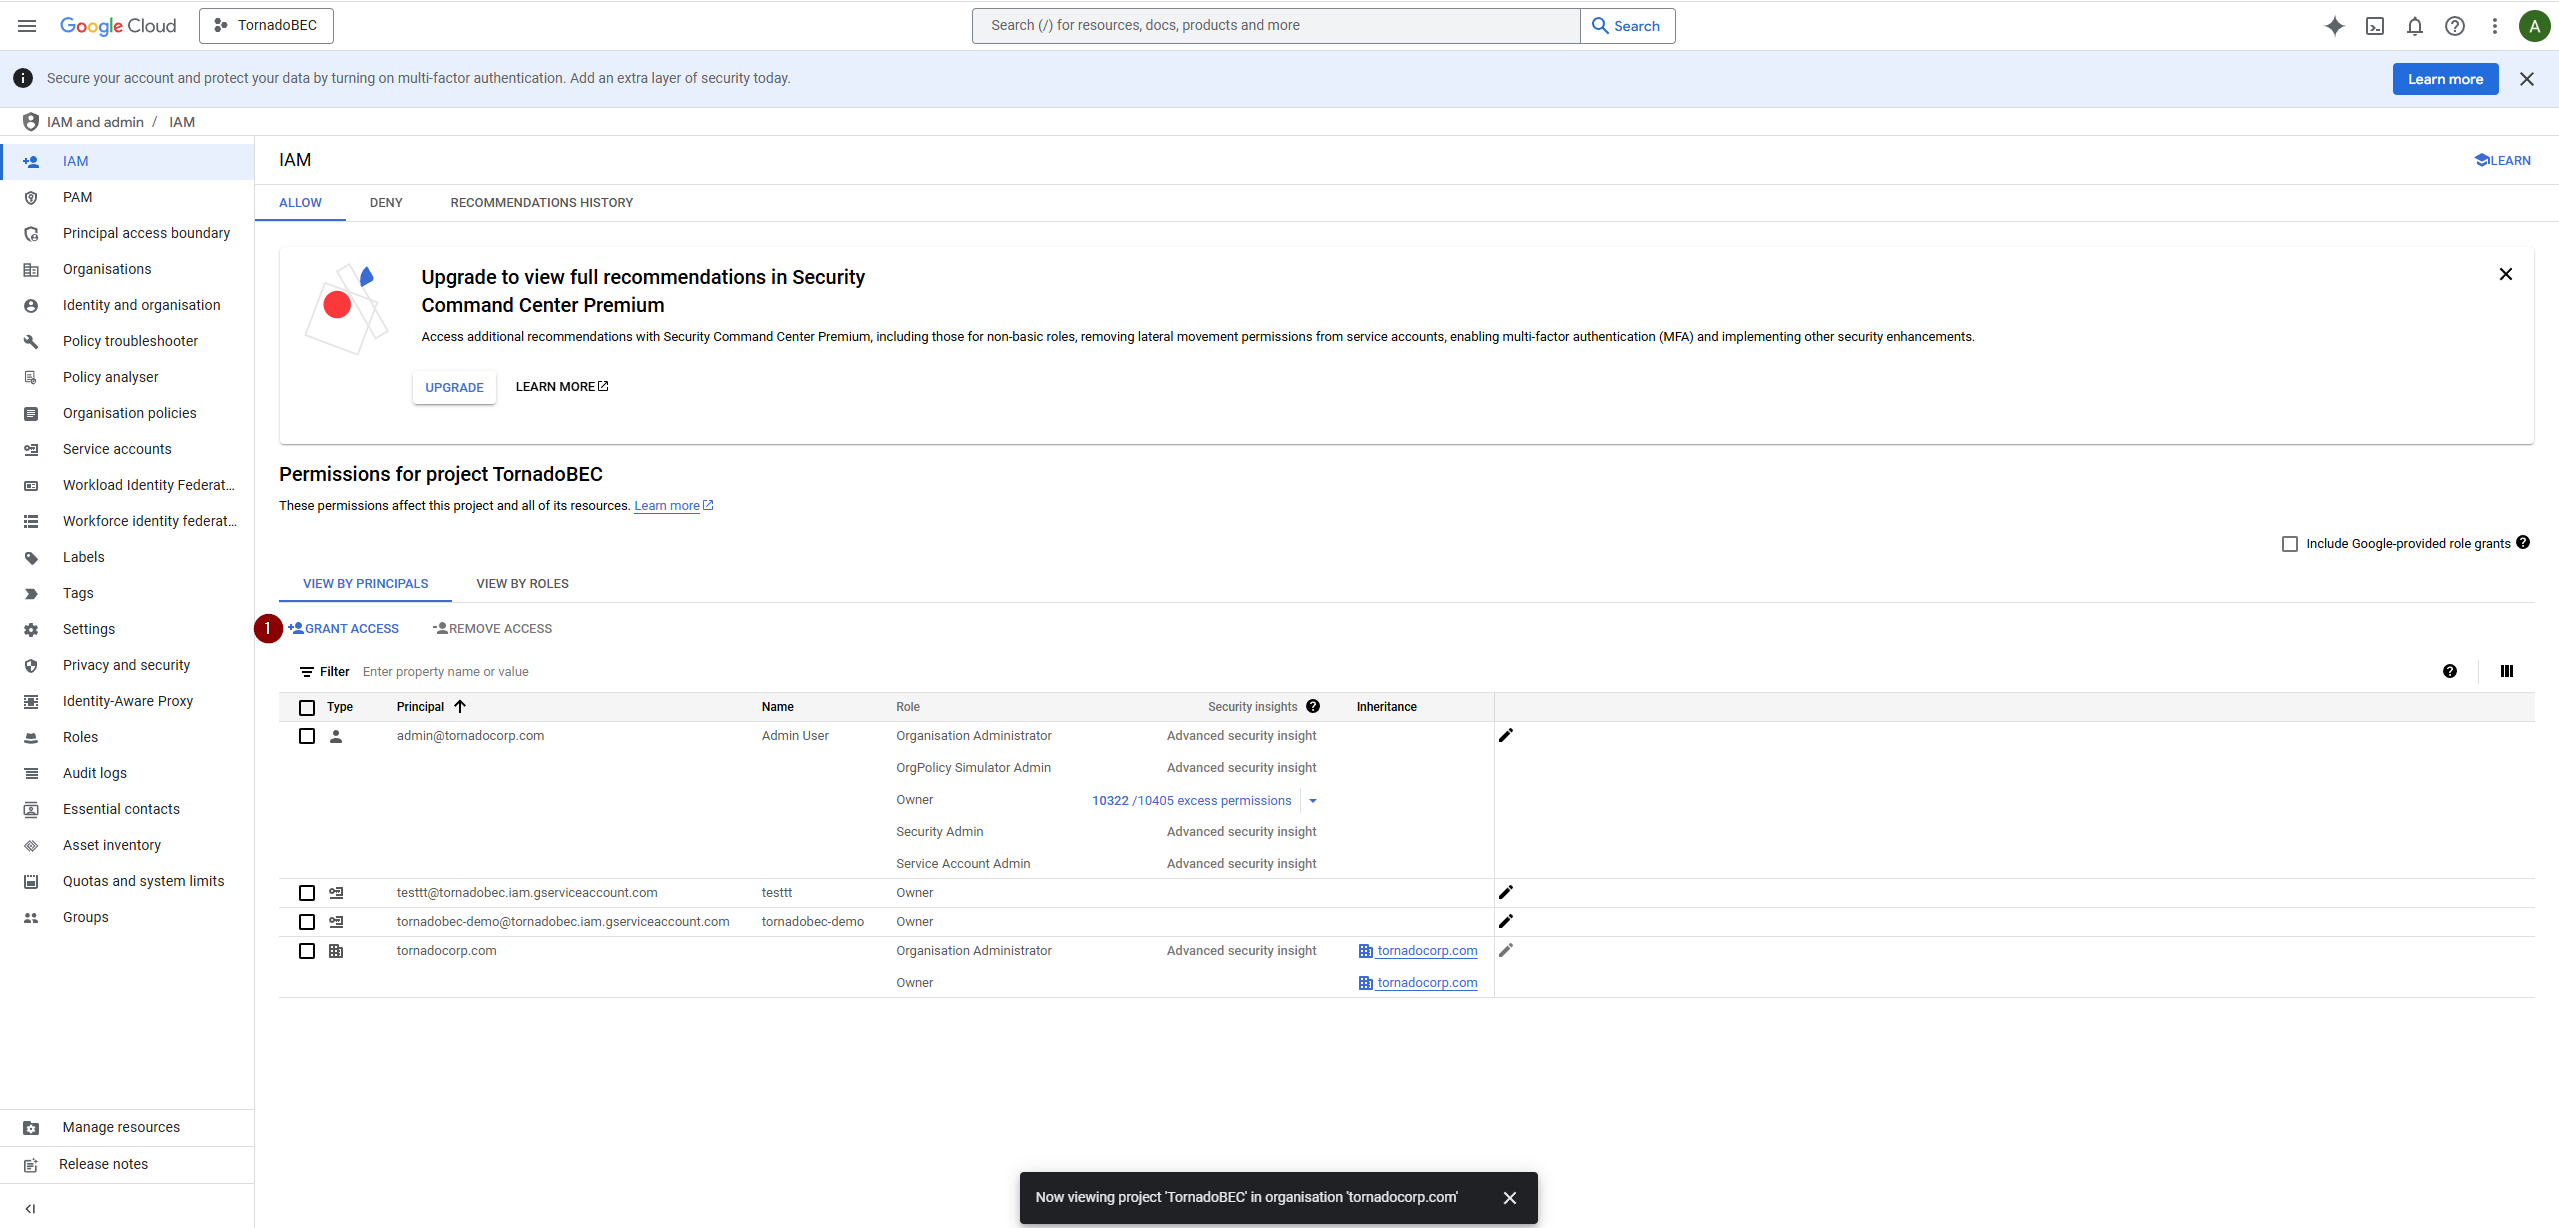Screen dimensions: 2559x1228
Task: Click the UPGRADE button
Action: pos(454,388)
